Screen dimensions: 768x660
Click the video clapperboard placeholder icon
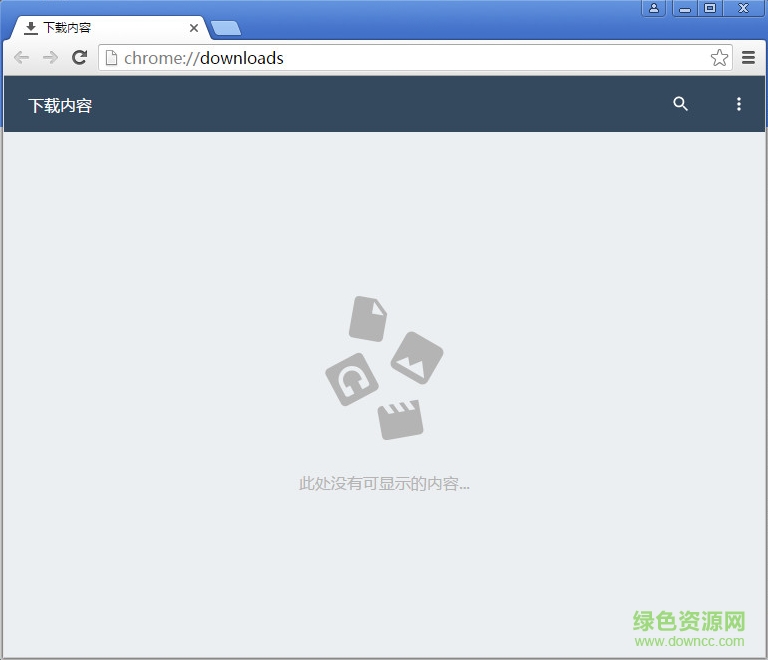(x=401, y=419)
